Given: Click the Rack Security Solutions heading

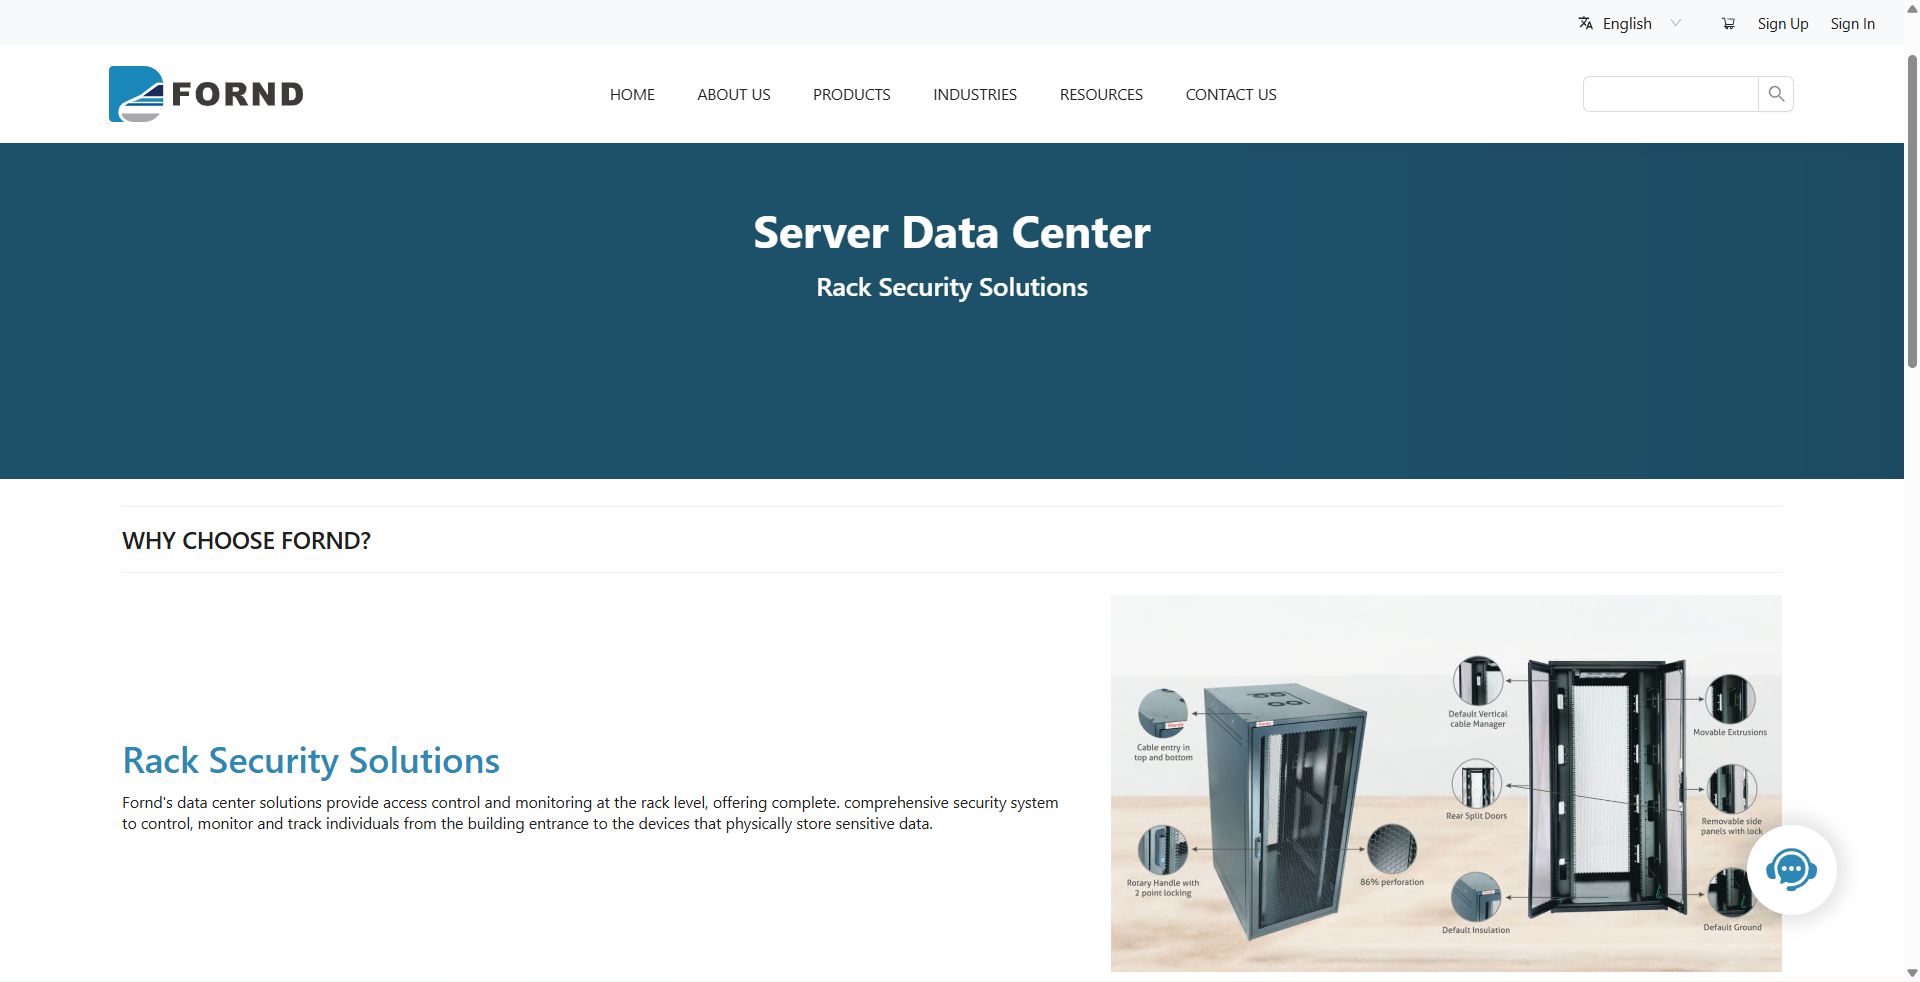Looking at the screenshot, I should tap(310, 760).
